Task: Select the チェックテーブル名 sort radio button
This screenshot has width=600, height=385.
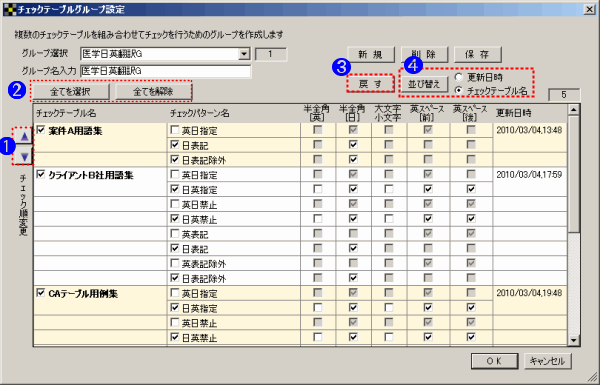Action: (x=459, y=90)
